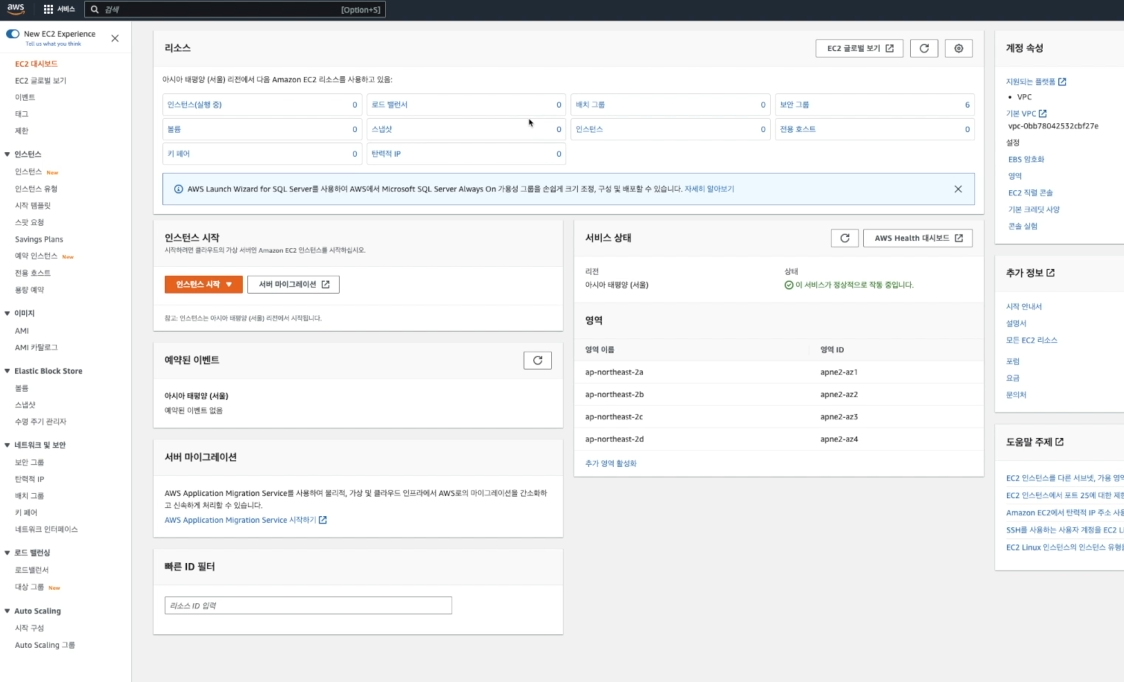
Task: Open 추가 정보 external link icon
Action: pyautogui.click(x=1050, y=273)
